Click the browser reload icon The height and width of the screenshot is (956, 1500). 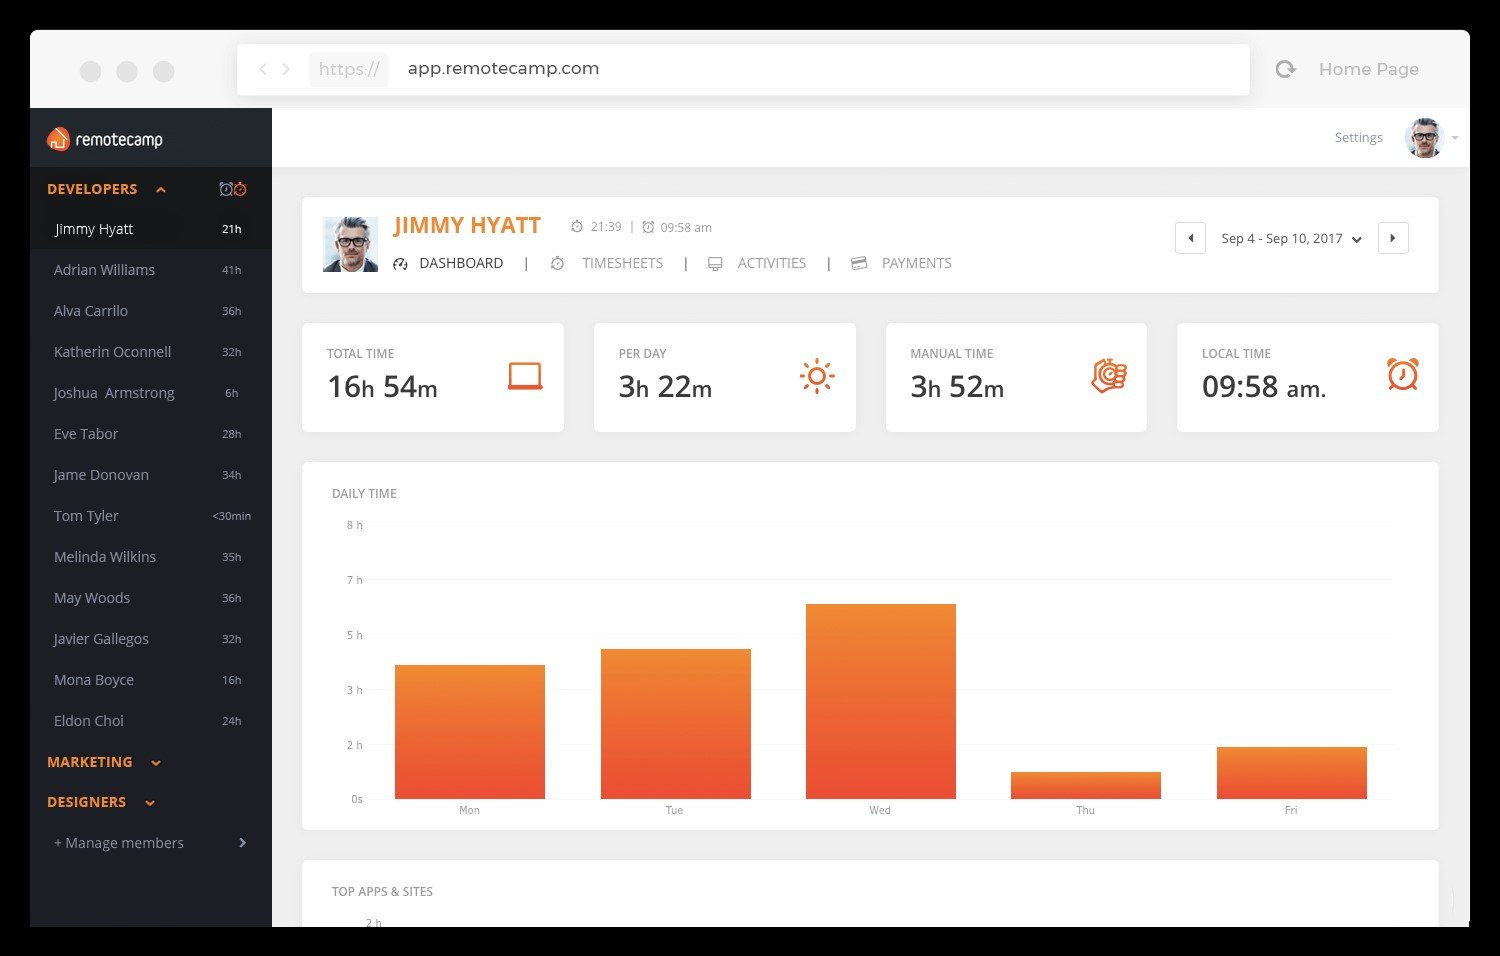(1286, 69)
